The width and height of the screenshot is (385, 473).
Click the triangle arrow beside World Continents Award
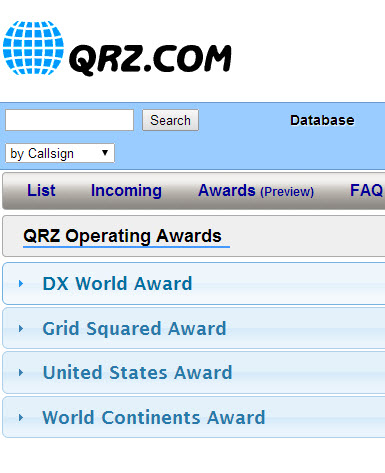(21, 417)
